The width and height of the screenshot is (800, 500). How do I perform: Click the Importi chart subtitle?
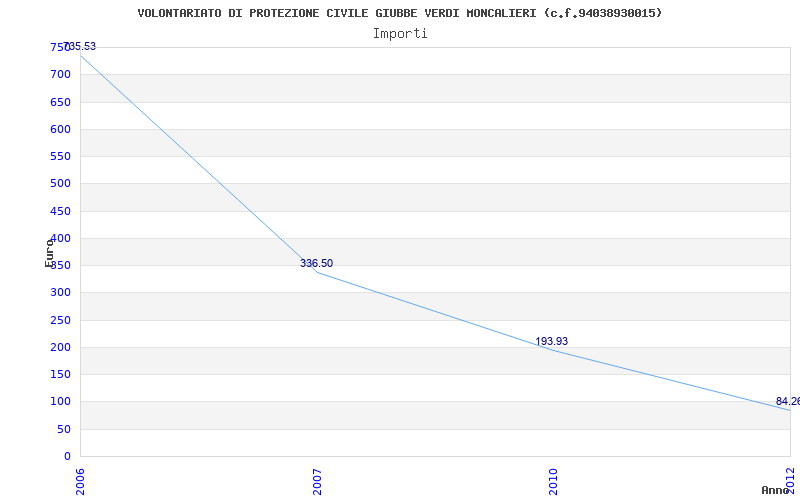tap(400, 34)
